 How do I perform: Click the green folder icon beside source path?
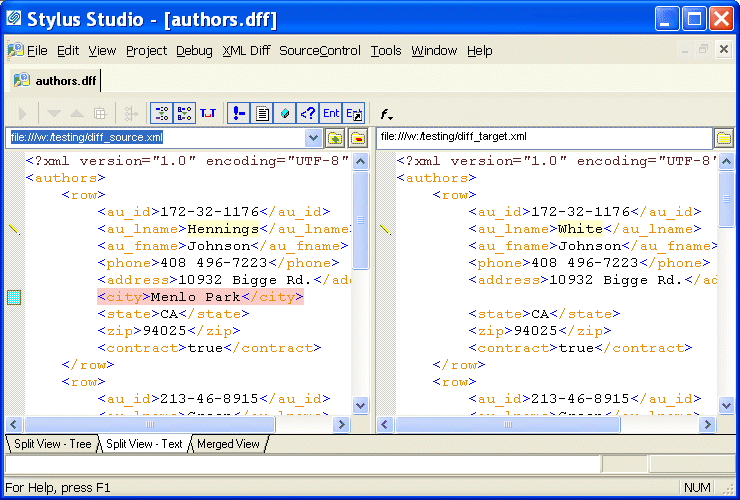pos(336,138)
